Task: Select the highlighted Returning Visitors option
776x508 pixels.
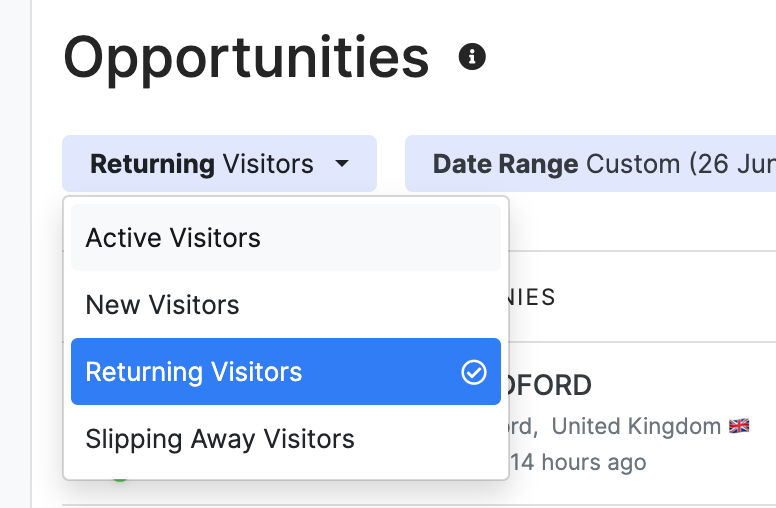Action: click(286, 371)
